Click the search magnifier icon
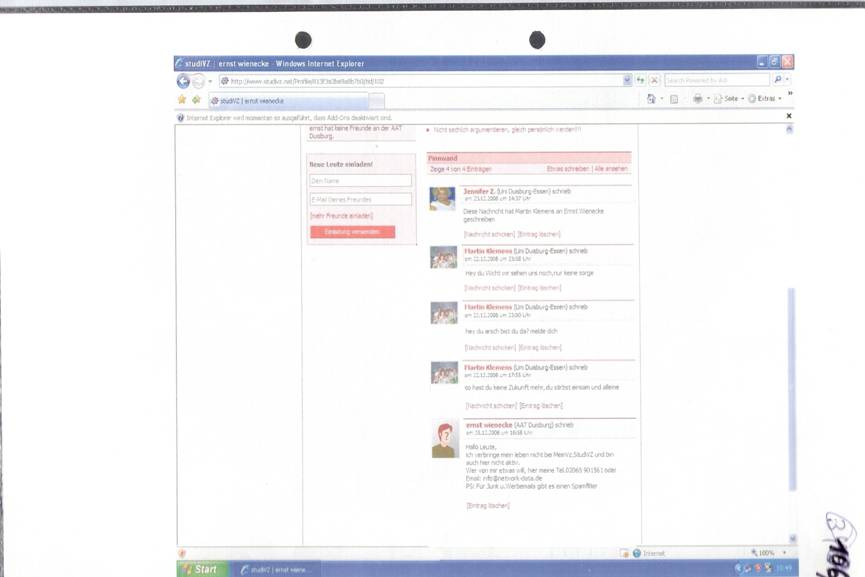 click(x=777, y=80)
